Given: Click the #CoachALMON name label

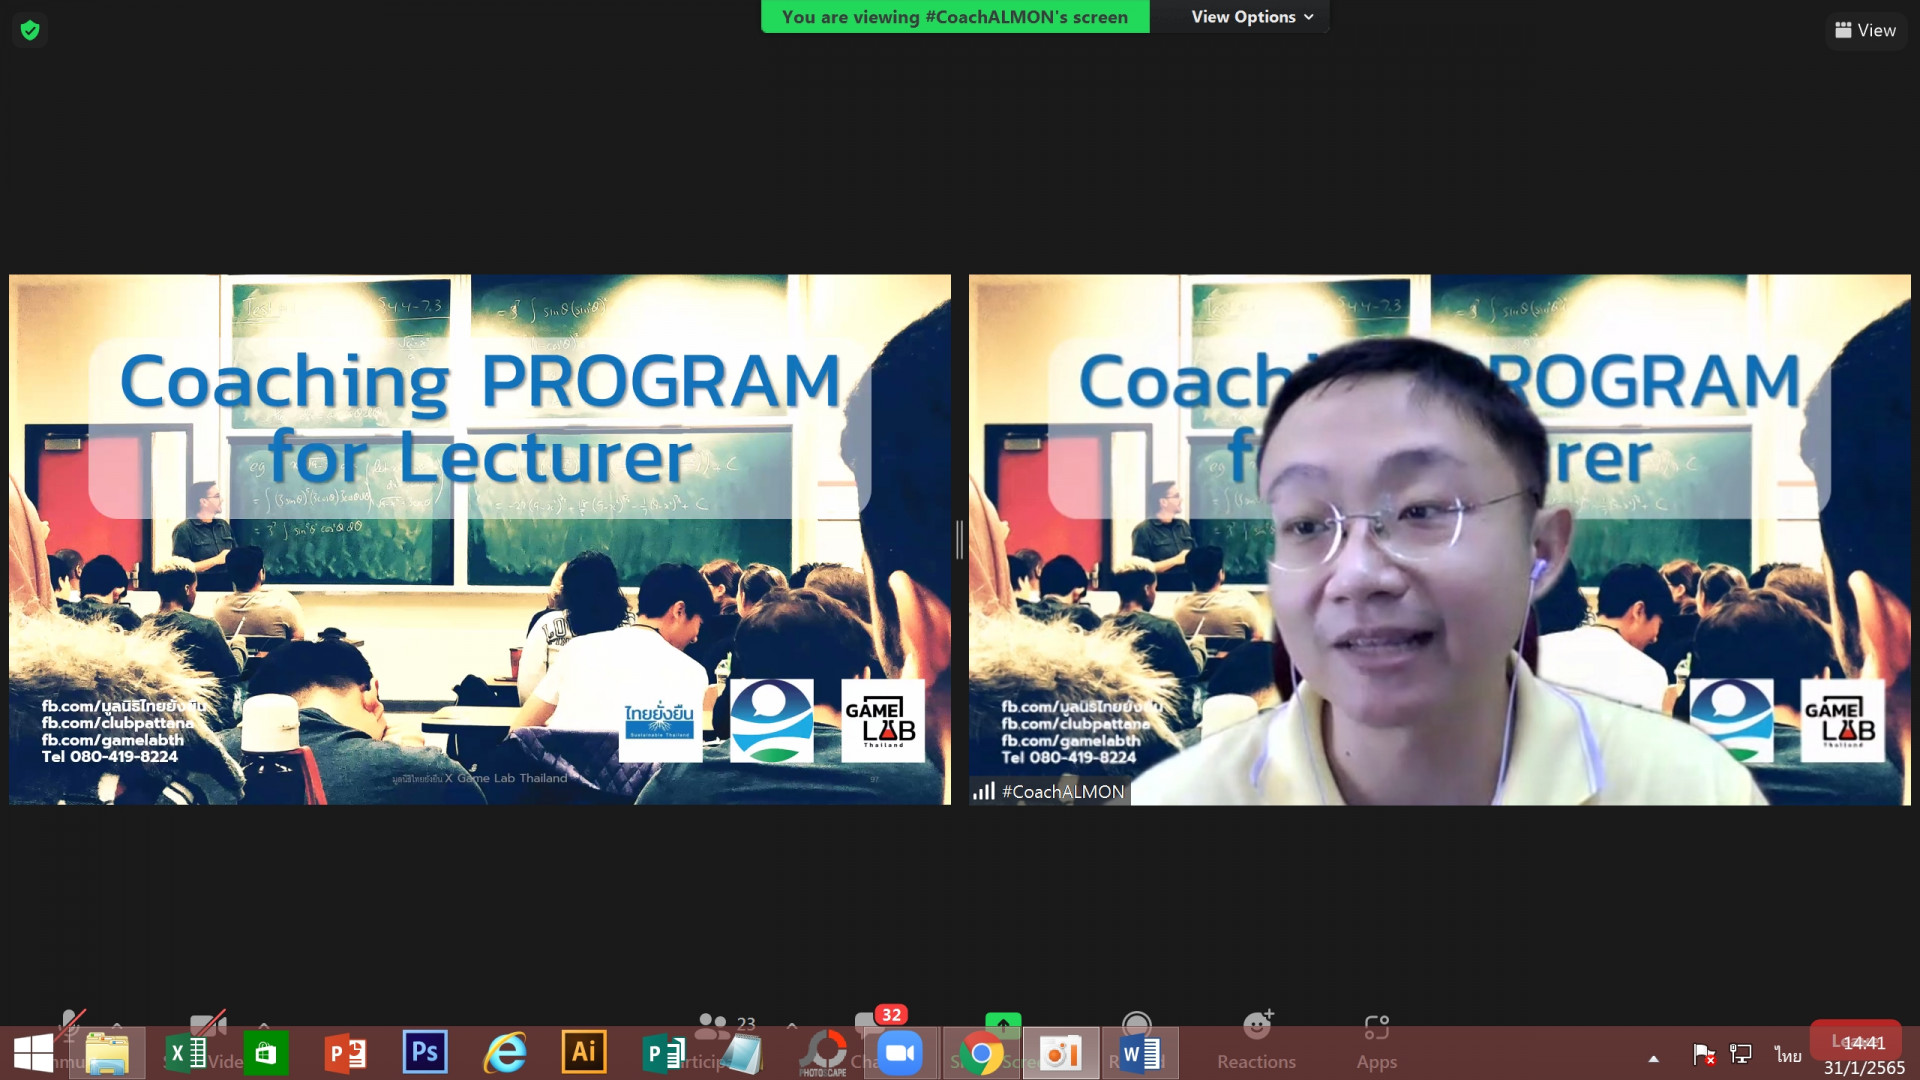Looking at the screenshot, I should tap(1063, 791).
